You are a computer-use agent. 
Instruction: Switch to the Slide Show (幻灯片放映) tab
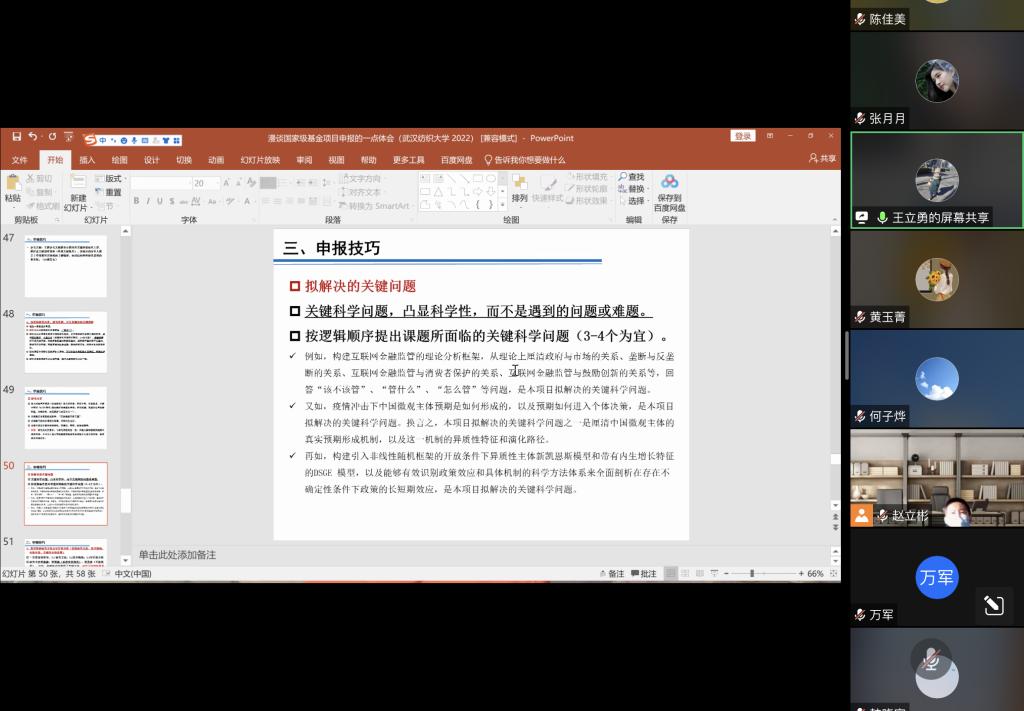tap(260, 160)
